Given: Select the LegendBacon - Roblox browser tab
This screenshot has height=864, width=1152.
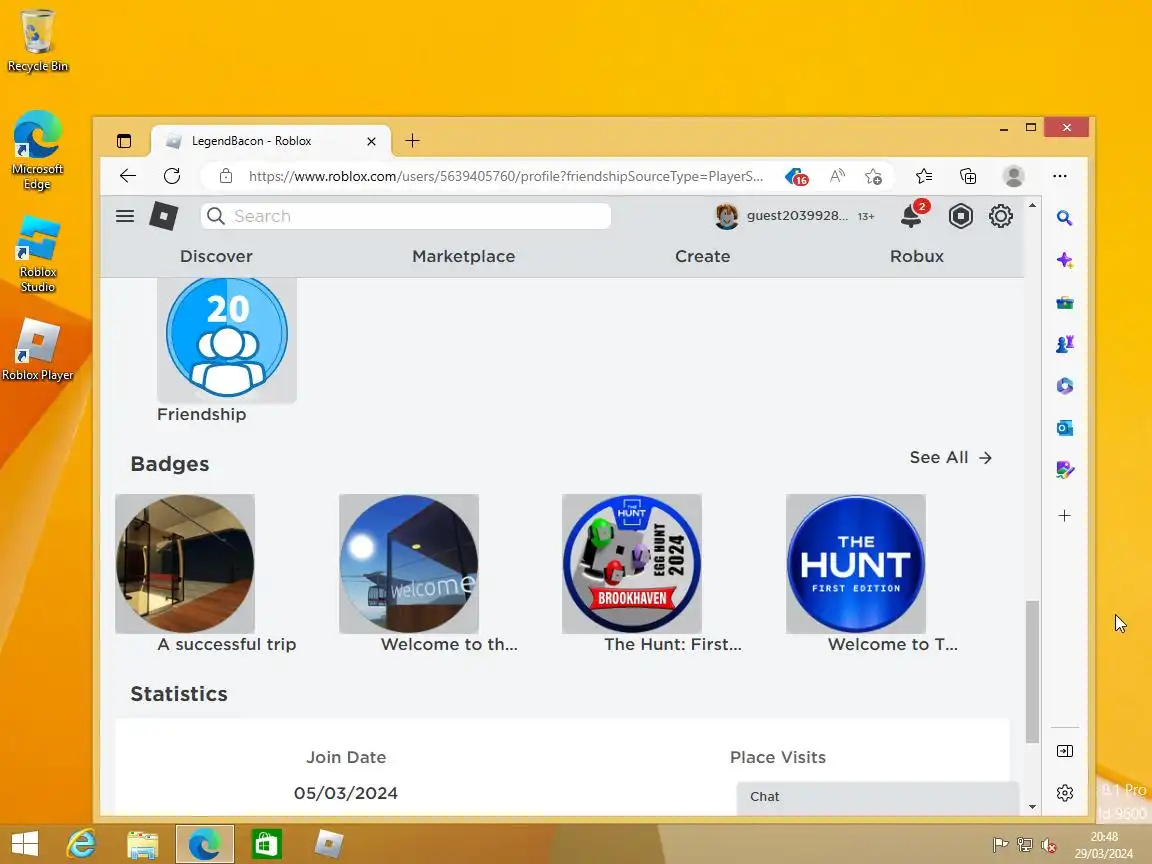Looking at the screenshot, I should pyautogui.click(x=270, y=141).
